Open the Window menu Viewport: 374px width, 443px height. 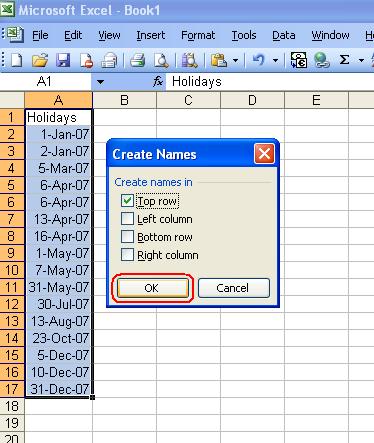330,35
